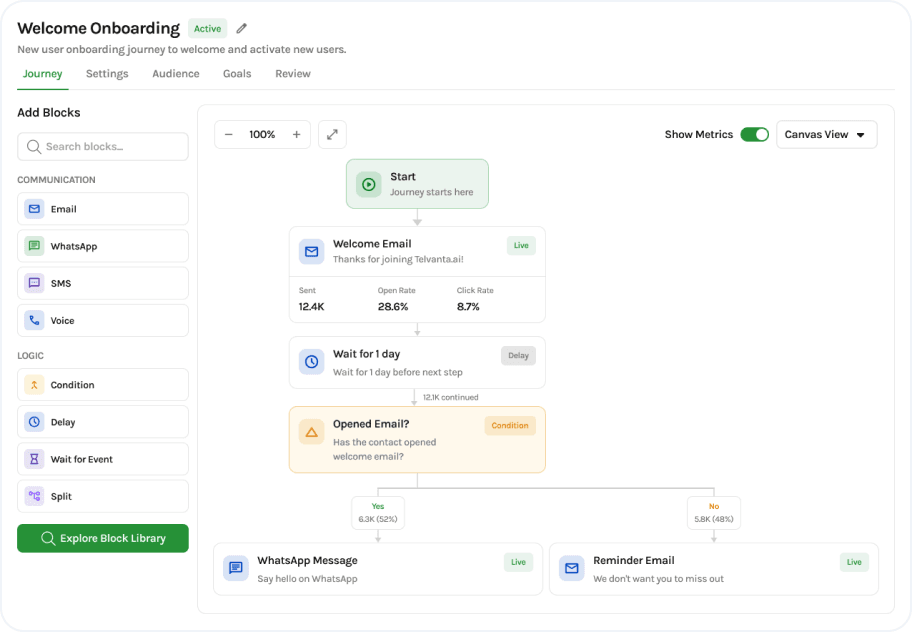Go to the Goals tab
This screenshot has width=912, height=632.
[x=237, y=74]
